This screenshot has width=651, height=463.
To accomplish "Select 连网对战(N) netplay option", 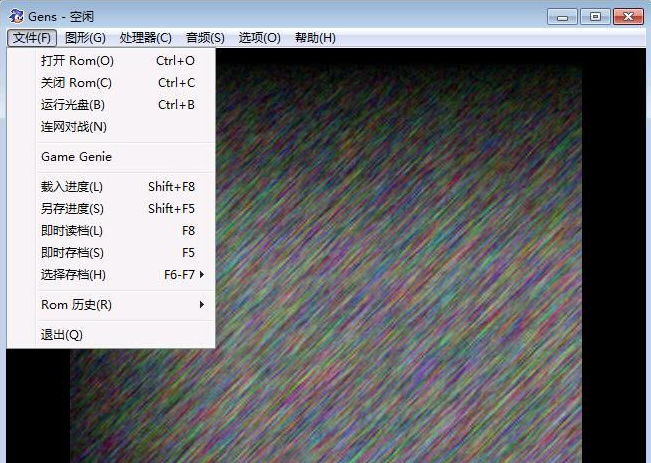I will point(111,127).
